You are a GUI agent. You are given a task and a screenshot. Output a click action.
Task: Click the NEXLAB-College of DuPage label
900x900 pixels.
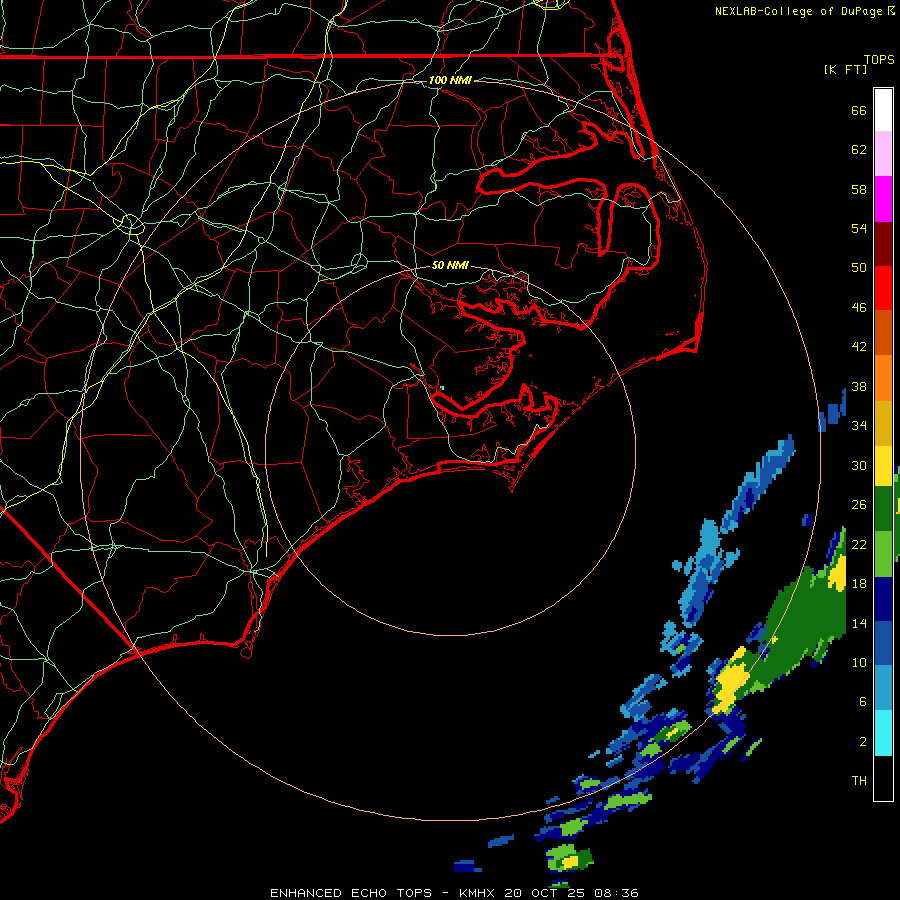click(798, 11)
